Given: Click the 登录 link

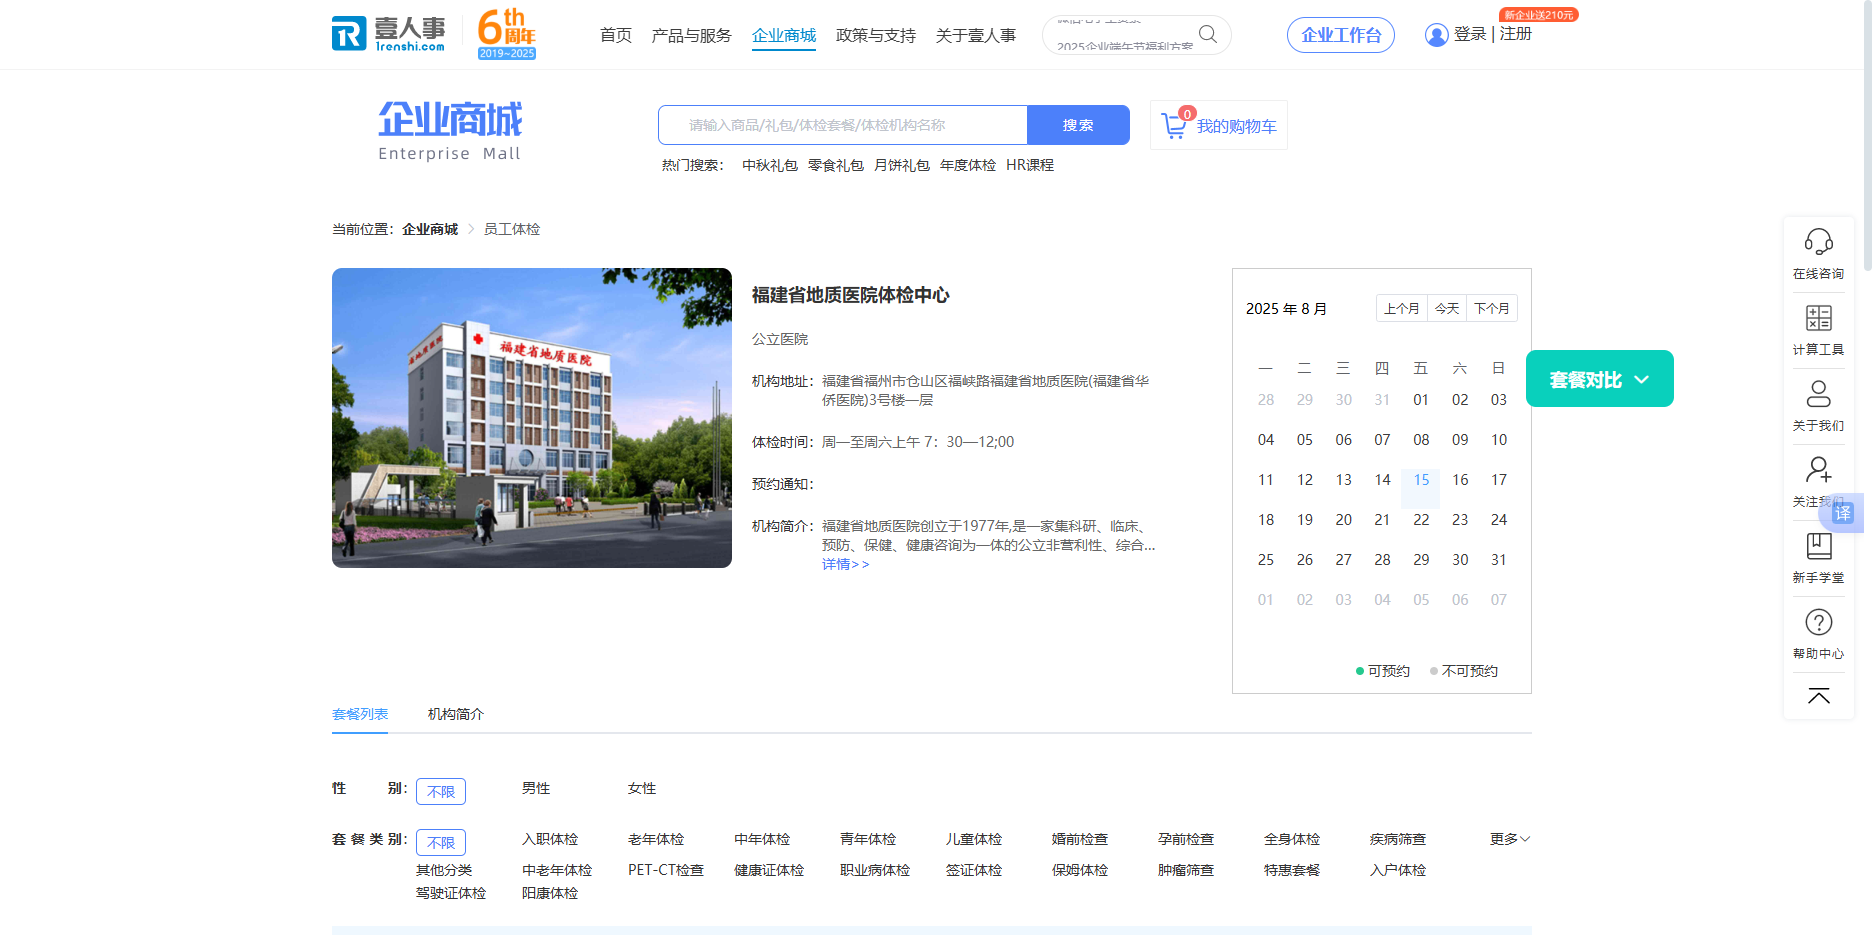Looking at the screenshot, I should 1470,34.
